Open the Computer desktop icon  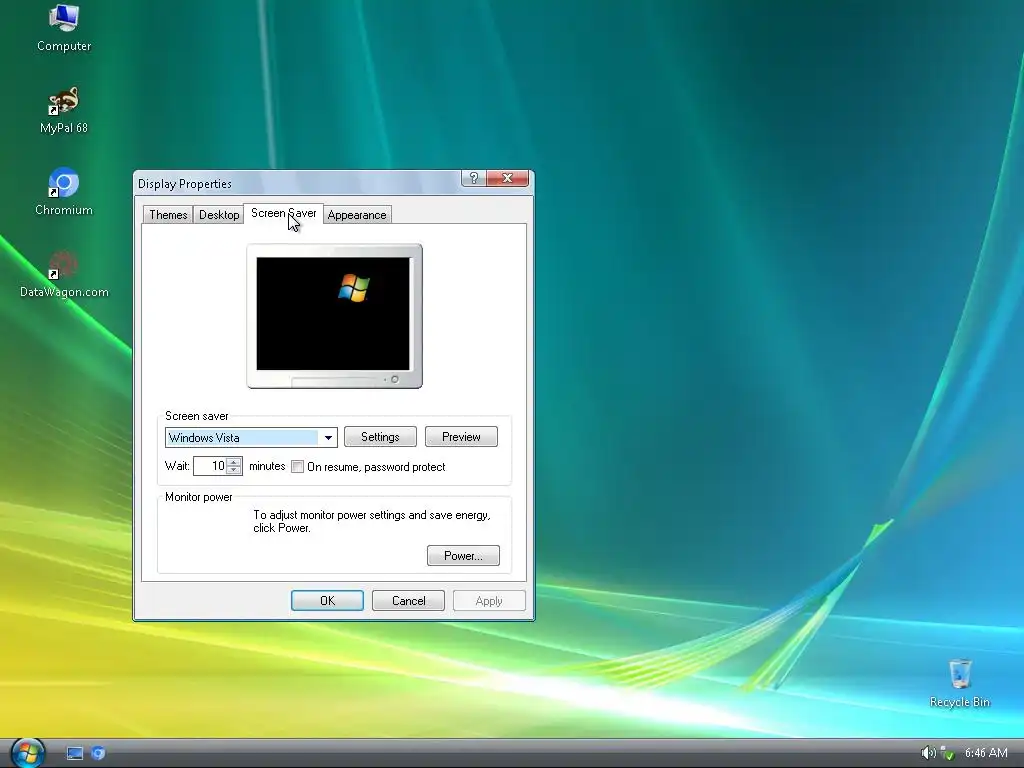click(63, 27)
